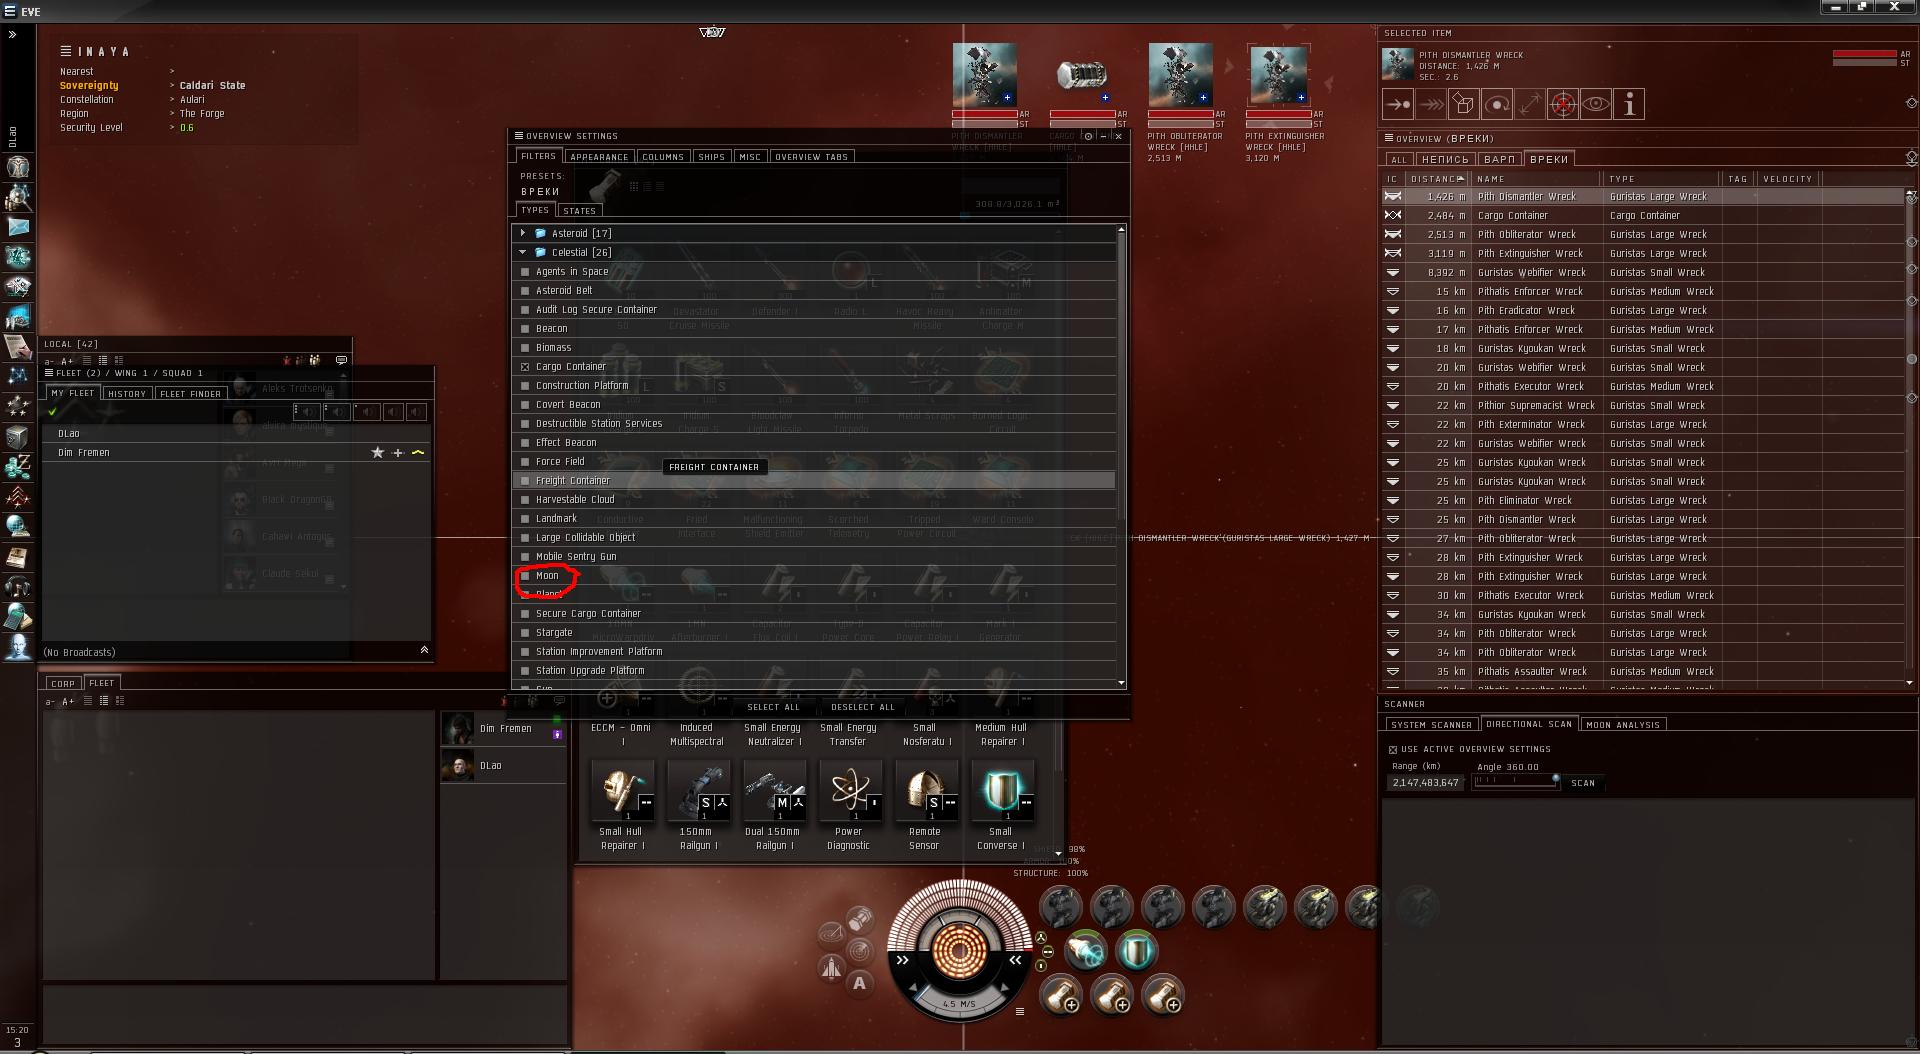The image size is (1920, 1054).
Task: Click the ship speed gauge showing 4.5 m/s
Action: click(958, 1004)
